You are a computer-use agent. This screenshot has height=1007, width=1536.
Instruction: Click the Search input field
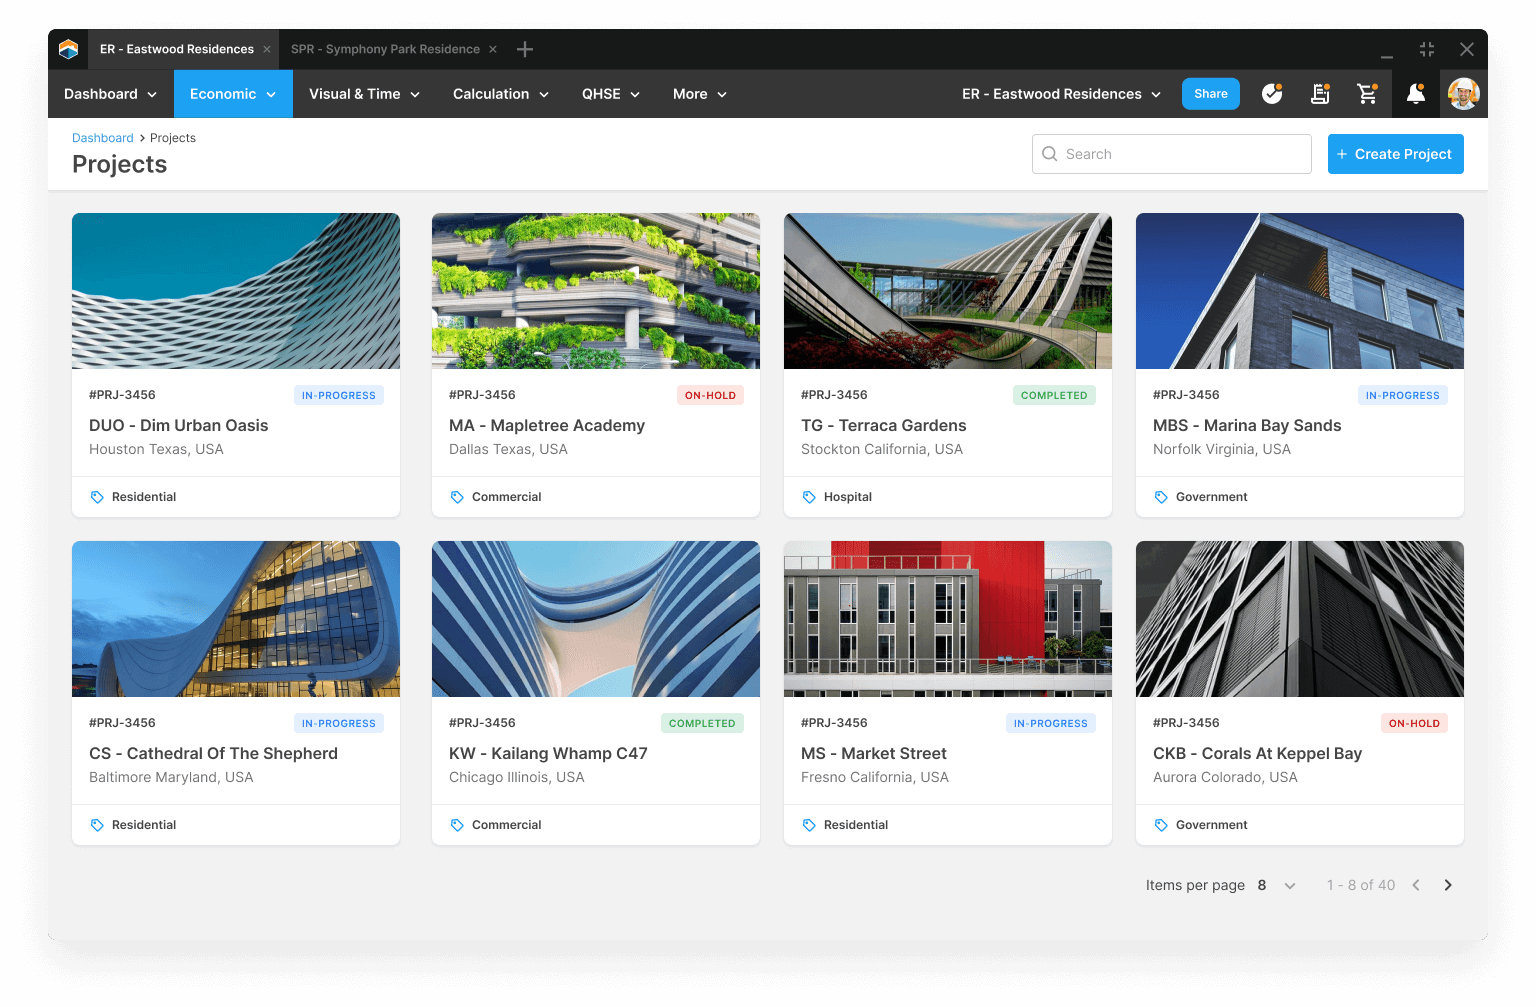(x=1171, y=154)
